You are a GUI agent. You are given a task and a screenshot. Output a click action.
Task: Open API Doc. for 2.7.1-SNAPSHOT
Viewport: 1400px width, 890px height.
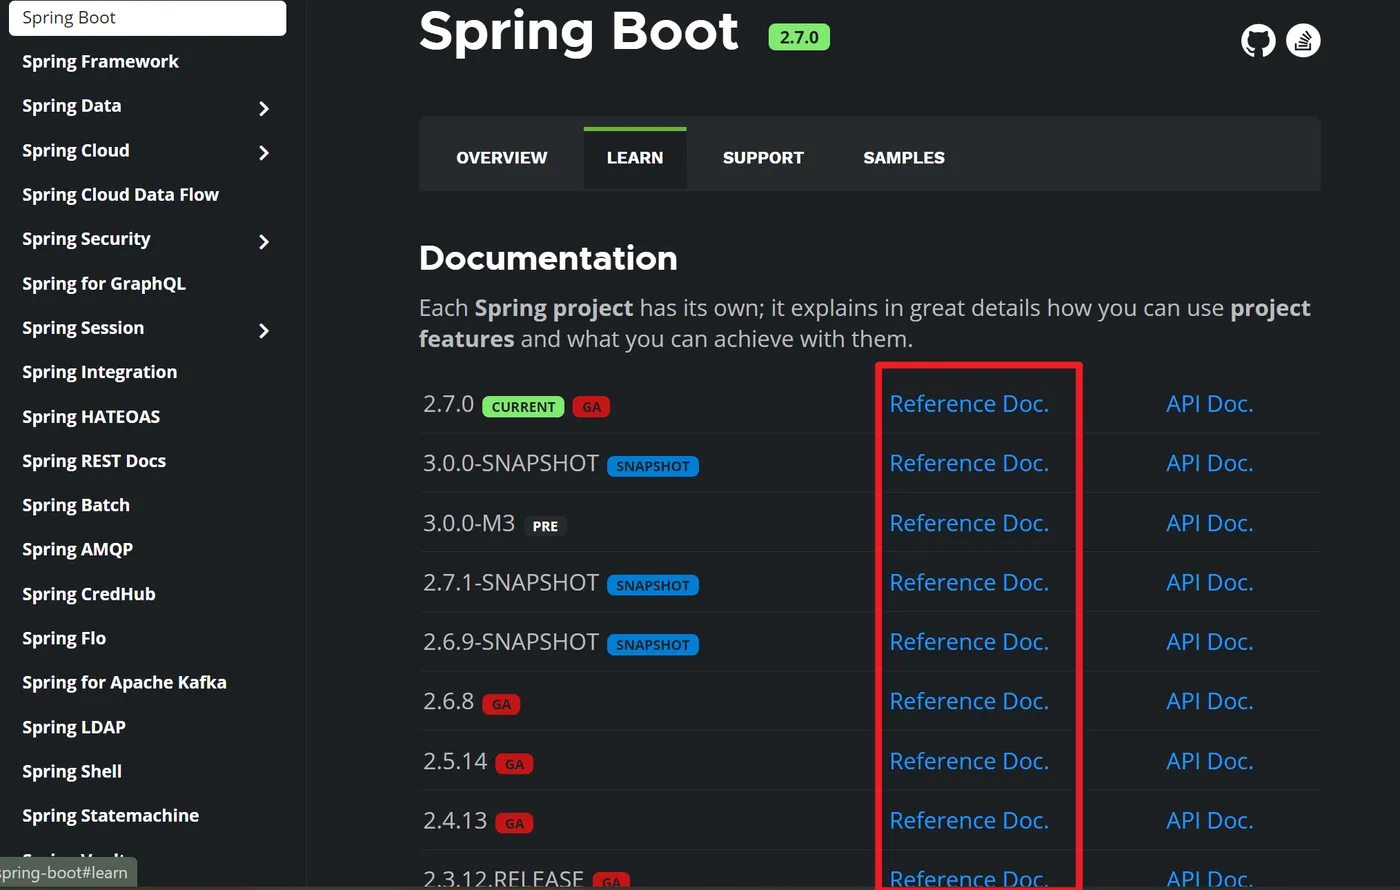1209,582
